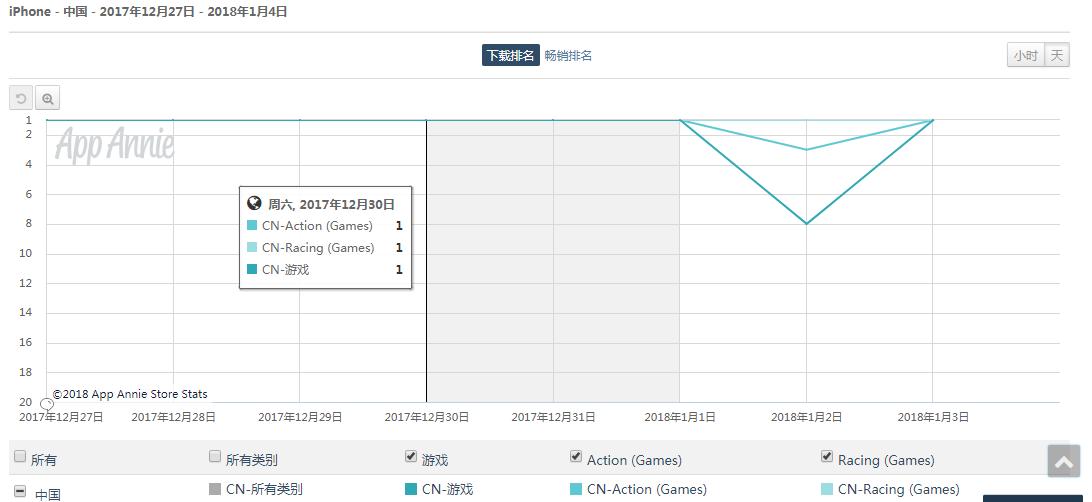Check the 所有 checkbox
This screenshot has width=1092, height=502.
pos(20,457)
